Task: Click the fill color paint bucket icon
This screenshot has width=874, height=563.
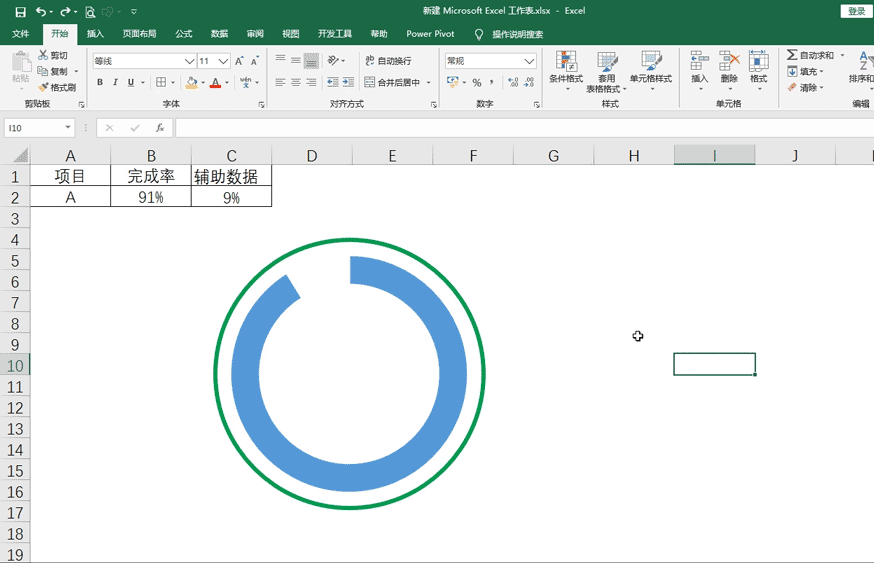Action: click(192, 82)
